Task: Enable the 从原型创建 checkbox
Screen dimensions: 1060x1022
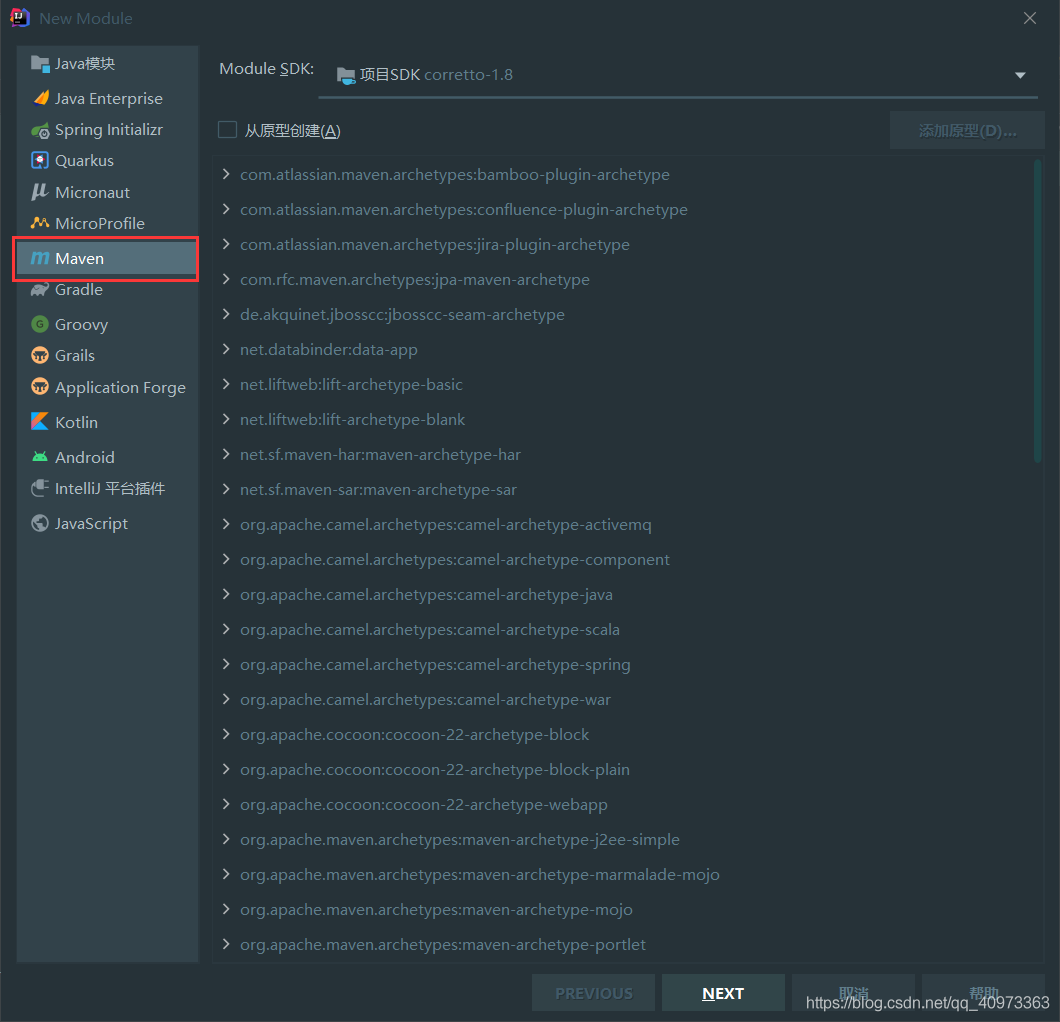Action: pyautogui.click(x=228, y=130)
